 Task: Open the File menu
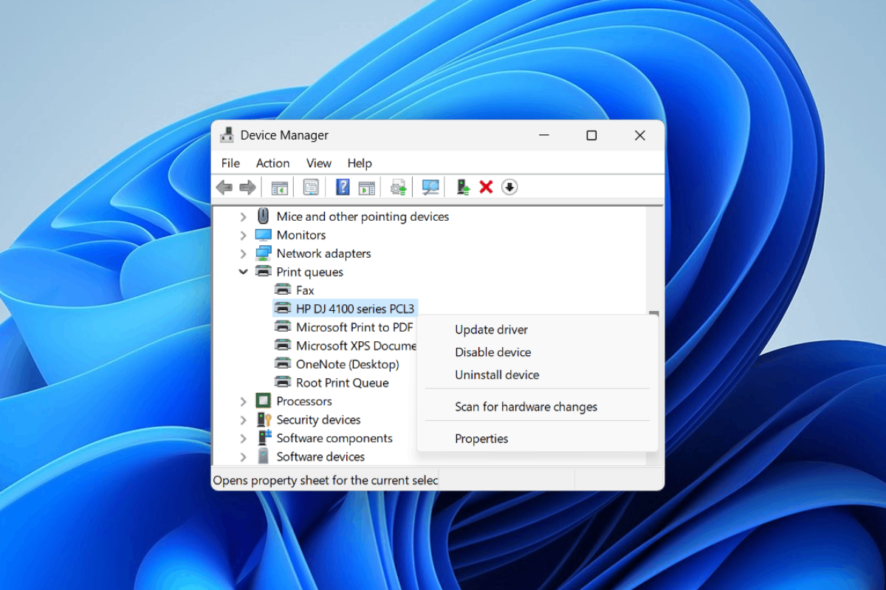[230, 163]
